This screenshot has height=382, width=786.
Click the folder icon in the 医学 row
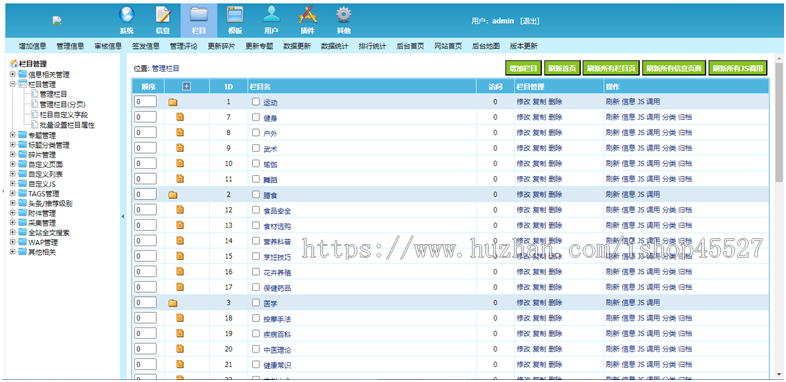coord(172,303)
